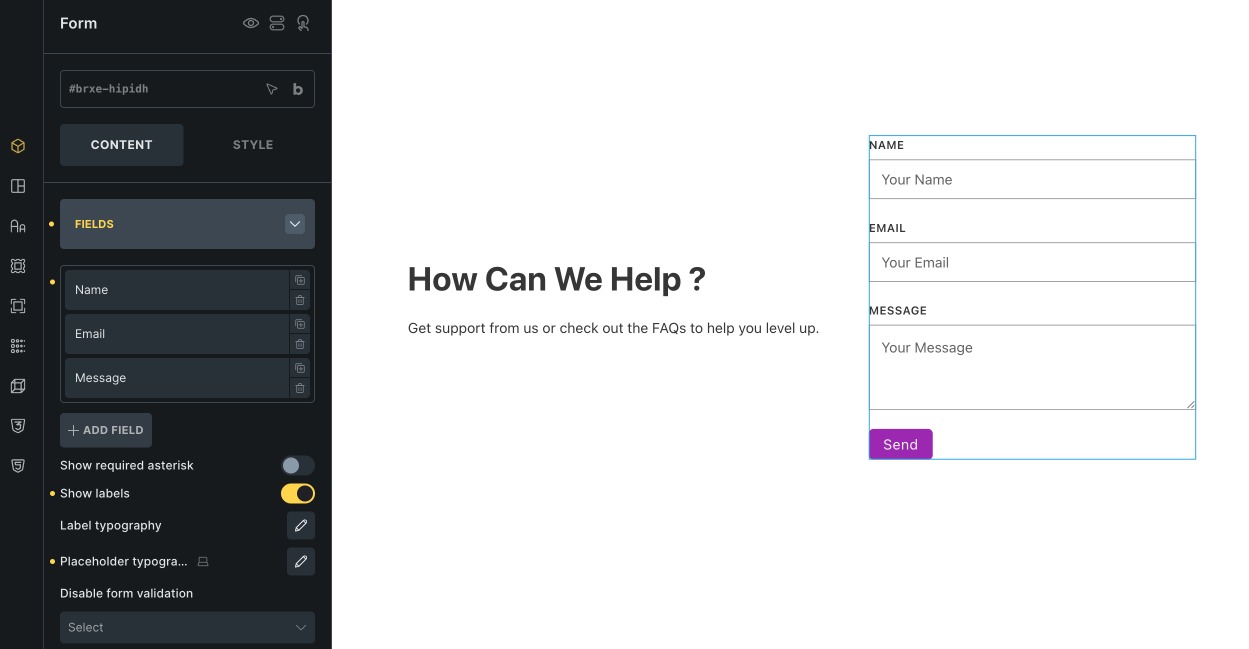Viewport: 1249px width, 649px height.
Task: Open the typography panel icon in sidebar
Action: 17,225
